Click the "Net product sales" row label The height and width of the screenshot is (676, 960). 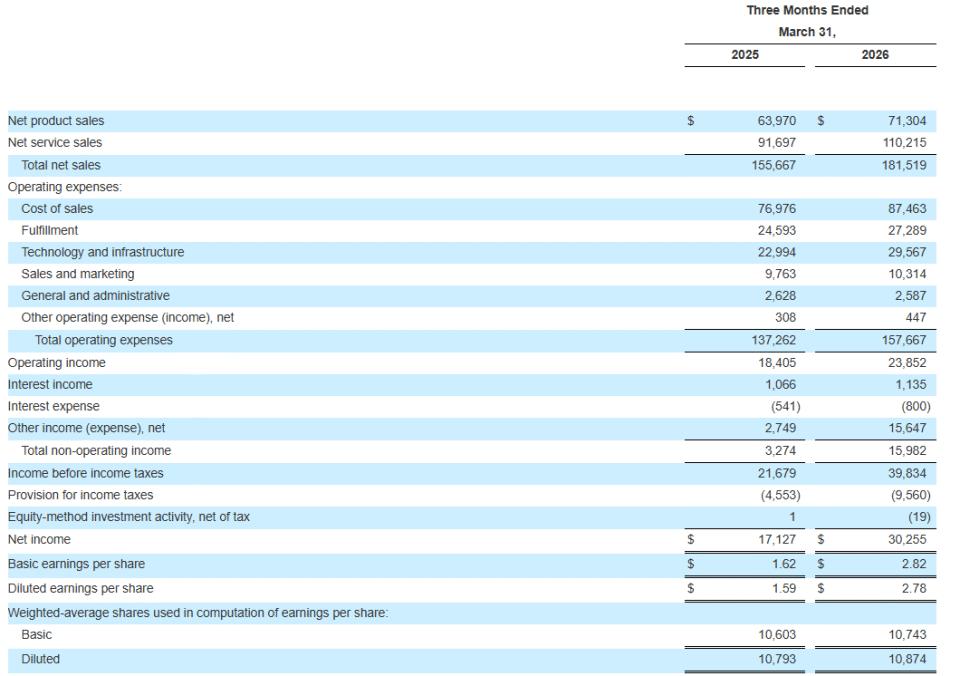click(x=56, y=121)
